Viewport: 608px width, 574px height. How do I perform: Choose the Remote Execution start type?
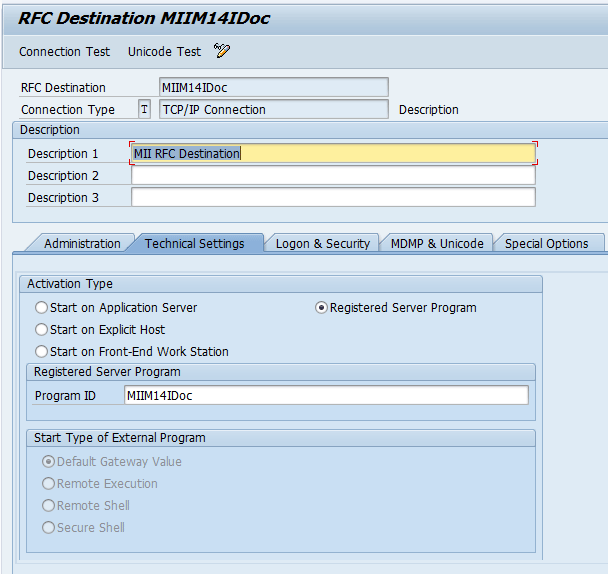[48, 484]
